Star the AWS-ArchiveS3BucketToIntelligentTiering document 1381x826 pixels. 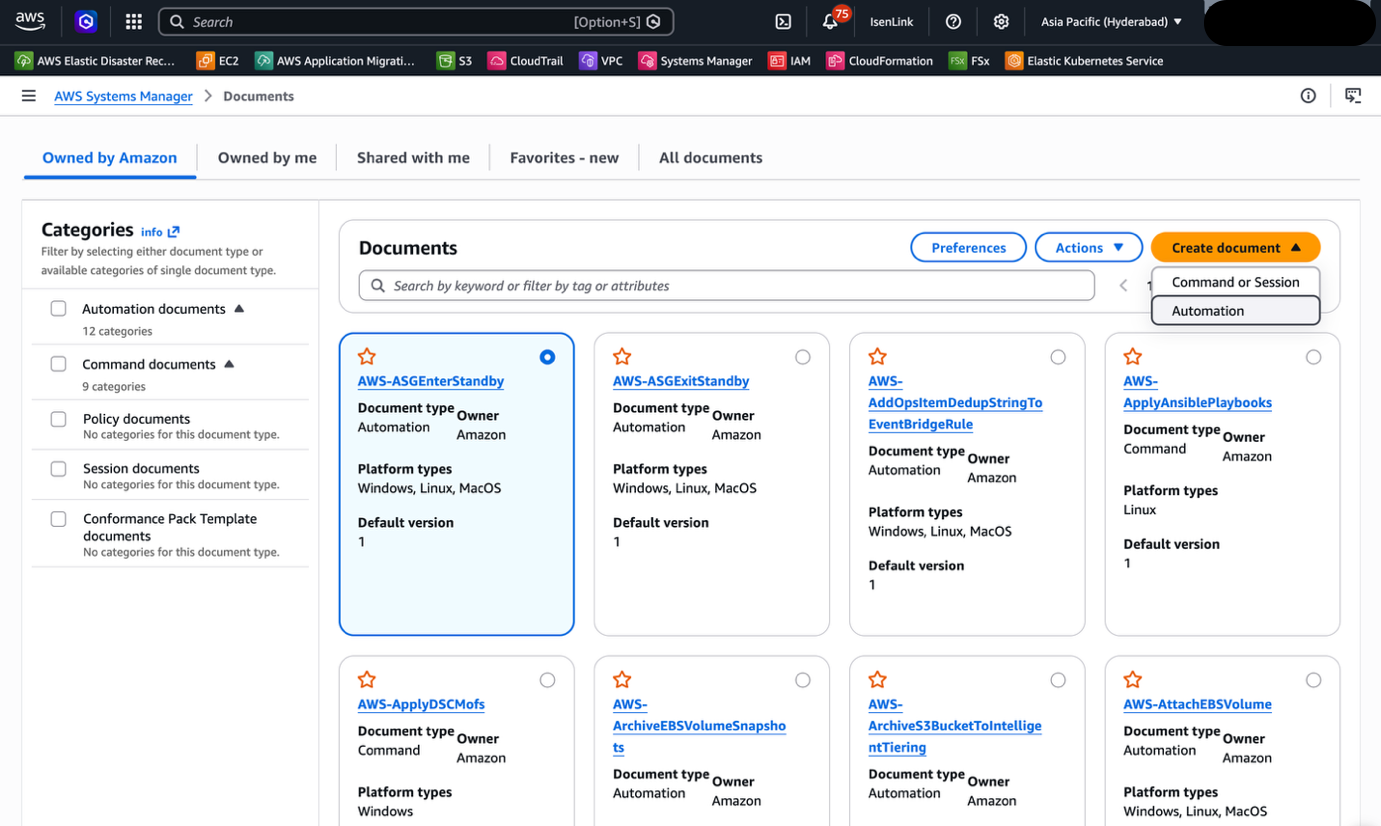877,680
